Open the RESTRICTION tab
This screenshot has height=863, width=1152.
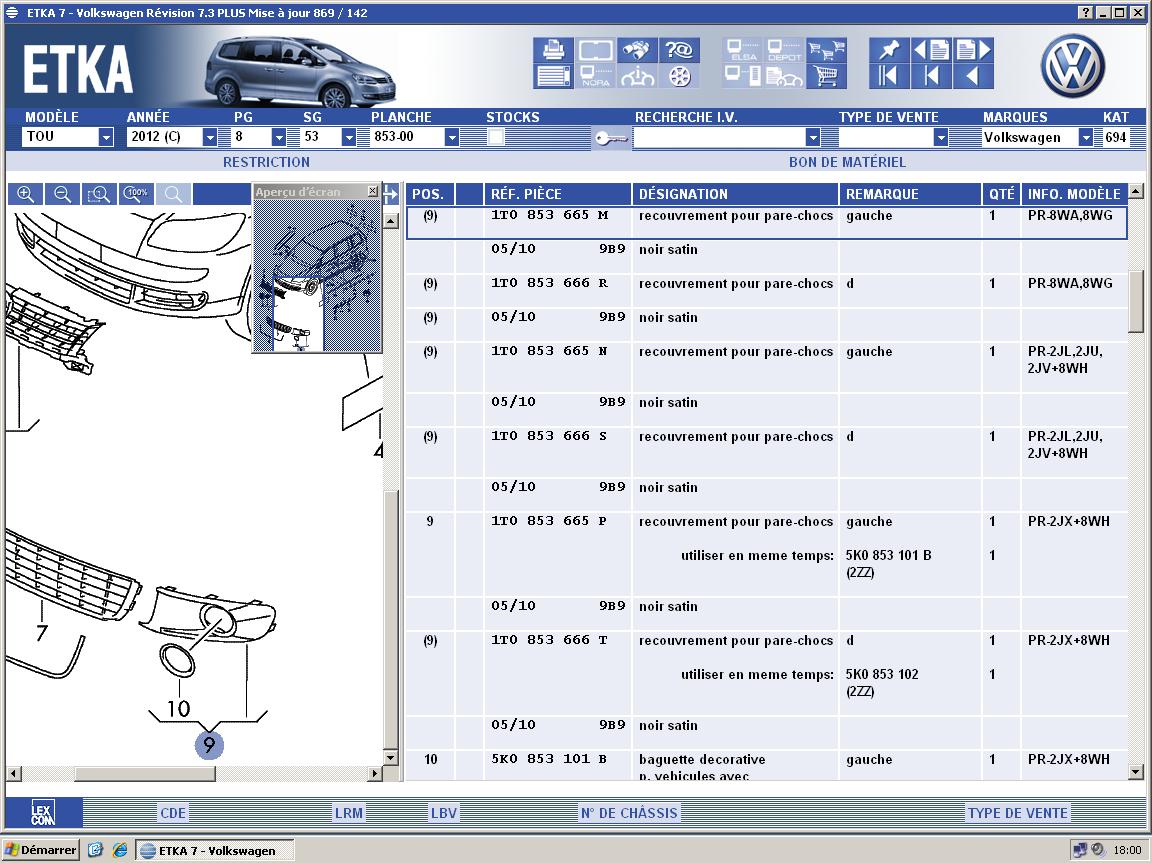pyautogui.click(x=266, y=162)
